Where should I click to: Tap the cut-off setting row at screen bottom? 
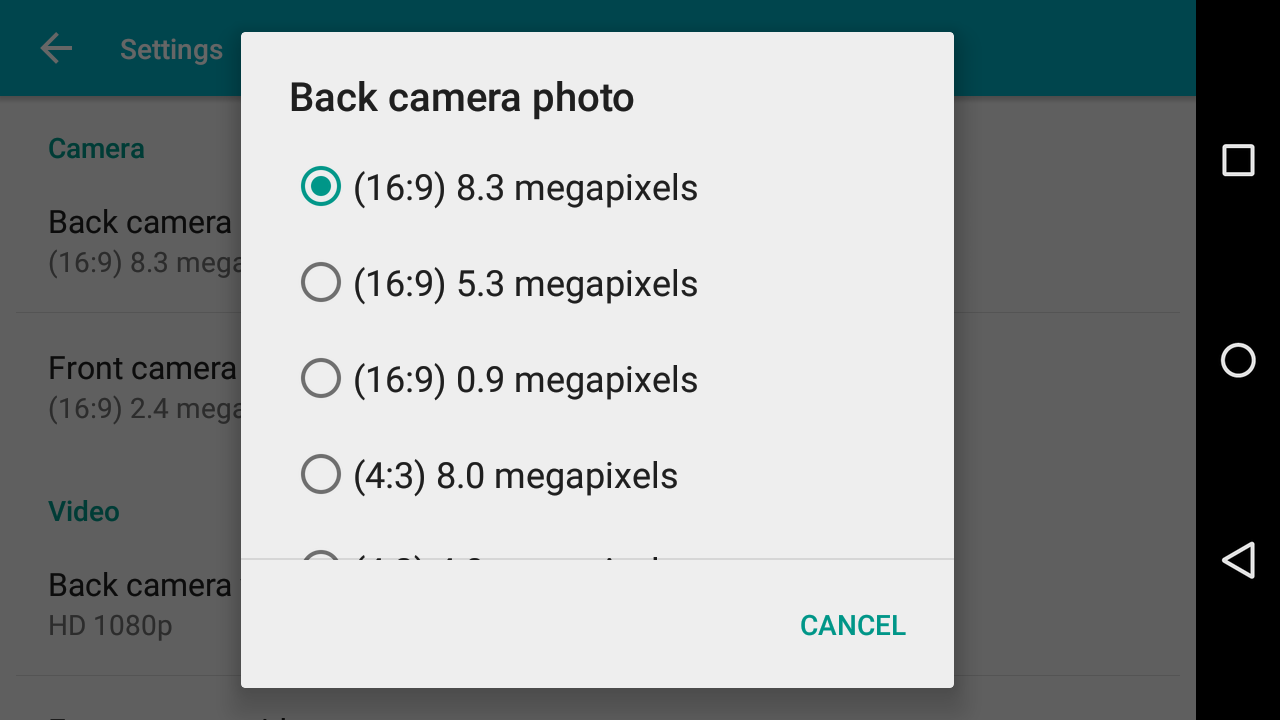[140, 712]
